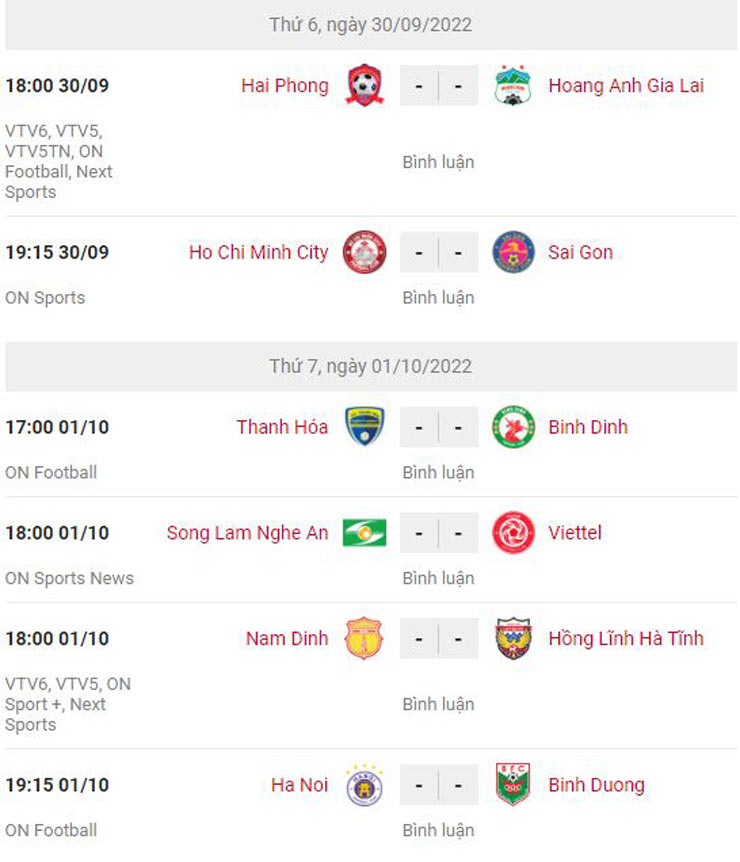Click the Hoang Anh Gia Lai crest
The image size is (740, 862).
(513, 86)
